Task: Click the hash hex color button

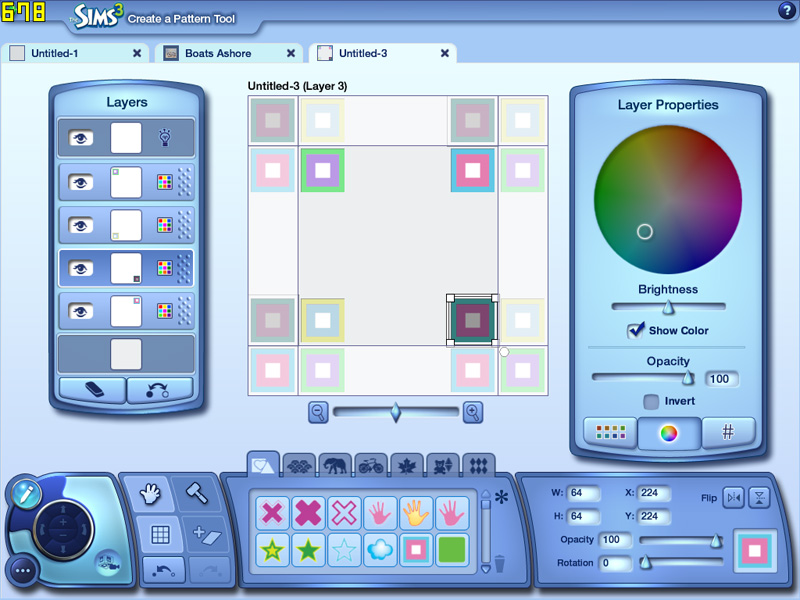Action: tap(728, 432)
